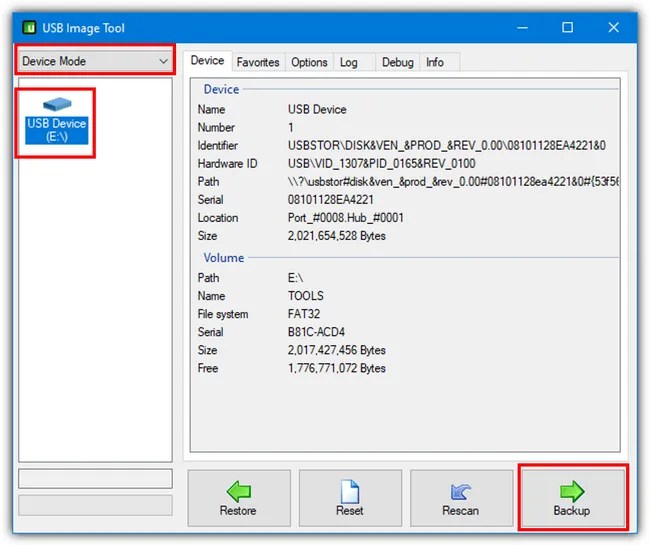Close the USB Image Tool window

tap(614, 27)
